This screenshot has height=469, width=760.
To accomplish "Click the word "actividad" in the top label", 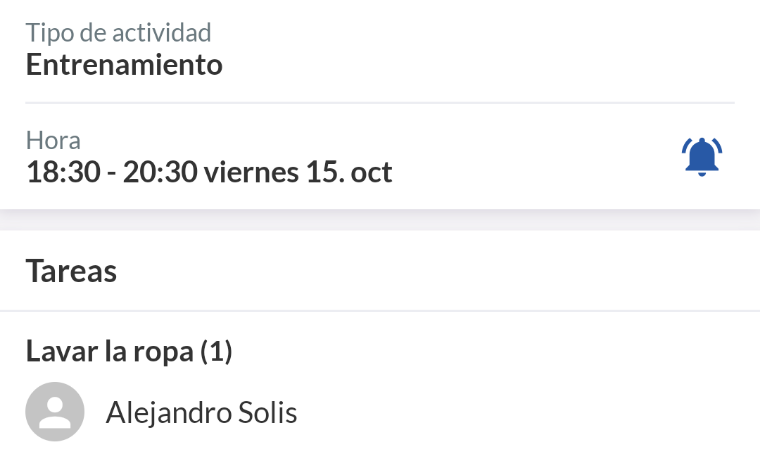I will click(160, 32).
